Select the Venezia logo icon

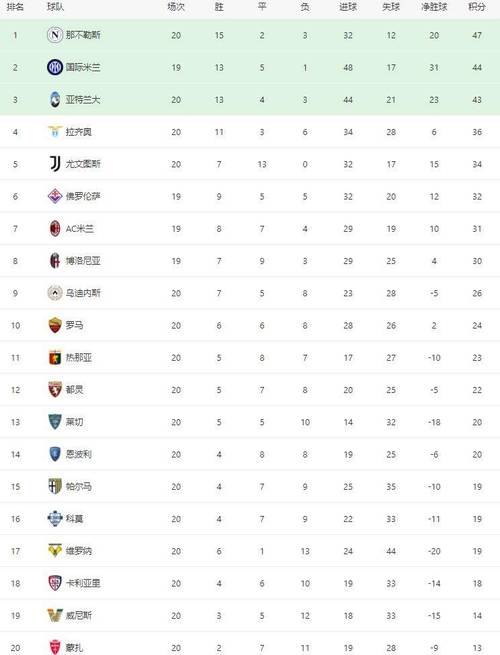(55, 615)
